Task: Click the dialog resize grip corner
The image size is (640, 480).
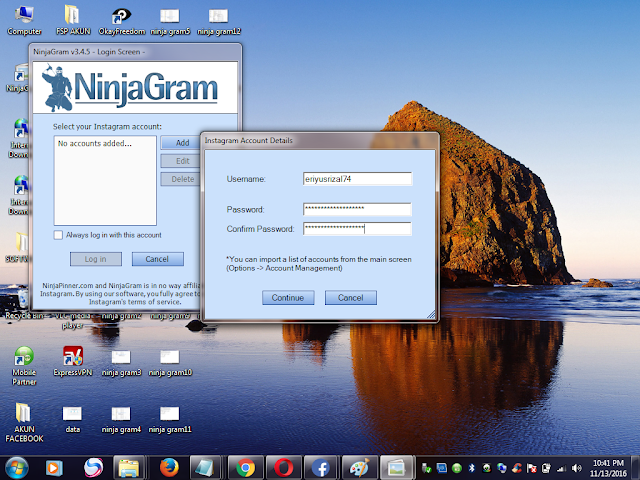Action: click(x=431, y=314)
